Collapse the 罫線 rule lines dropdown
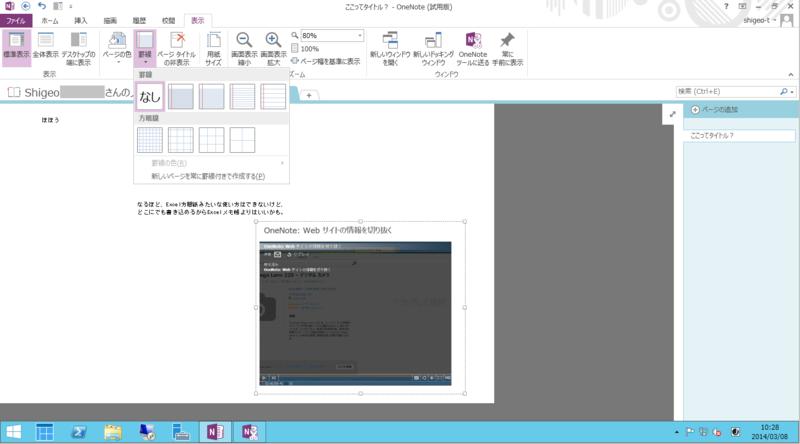800x444 pixels. pos(145,48)
